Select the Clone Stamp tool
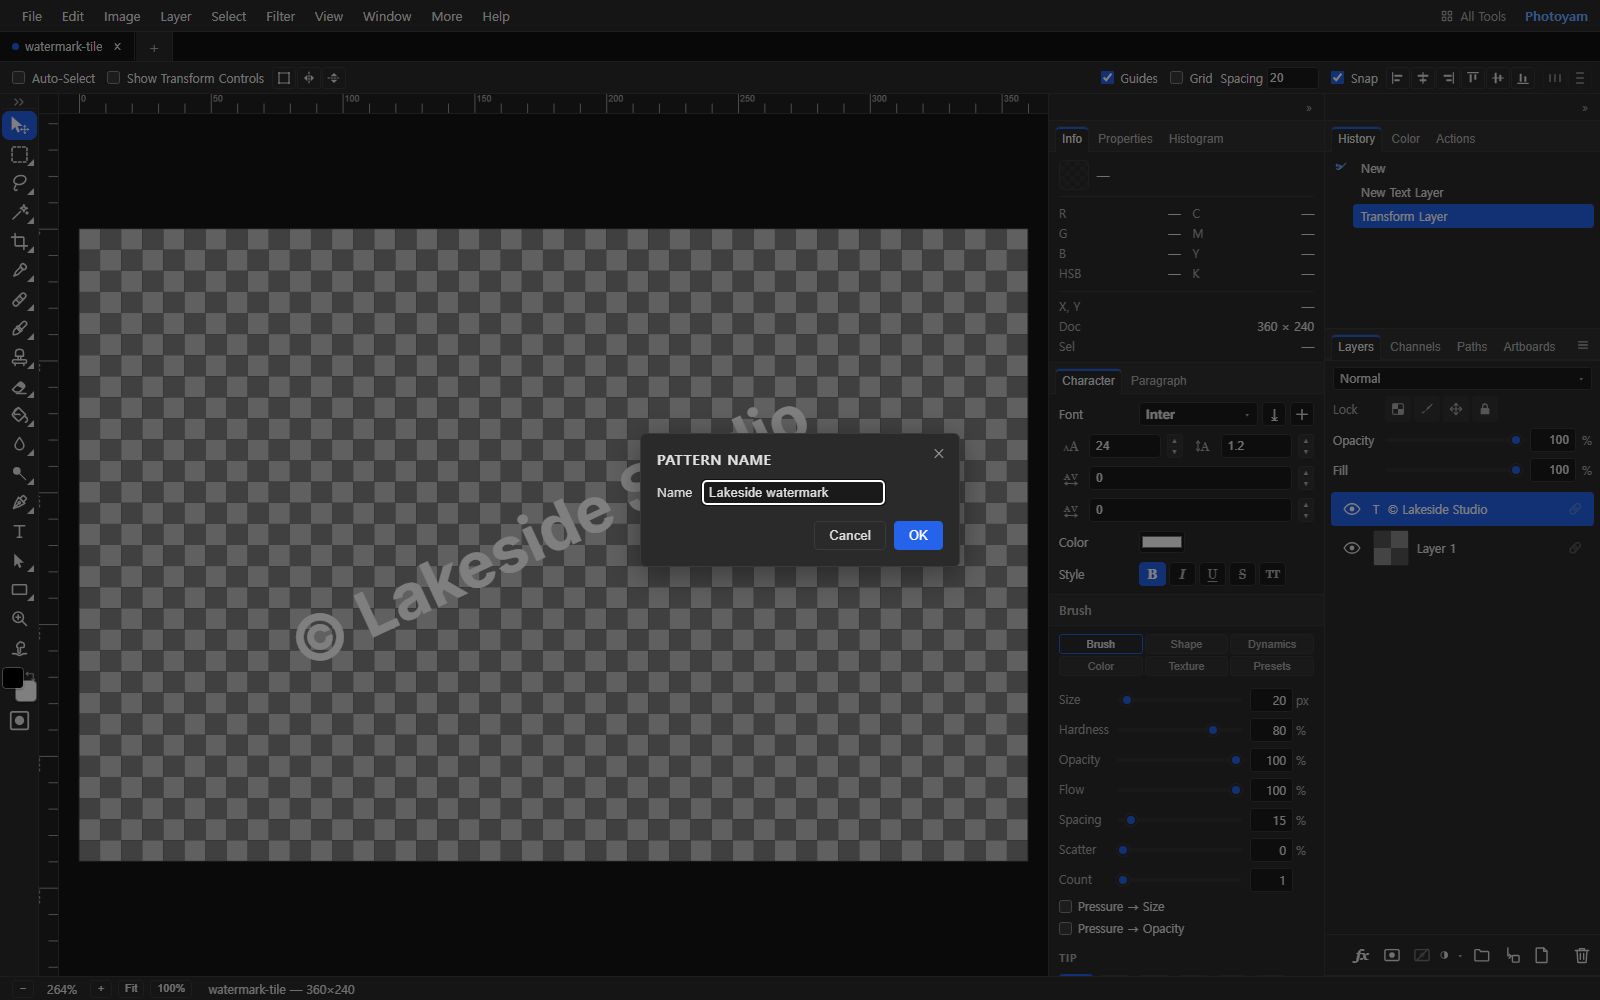 coord(19,358)
